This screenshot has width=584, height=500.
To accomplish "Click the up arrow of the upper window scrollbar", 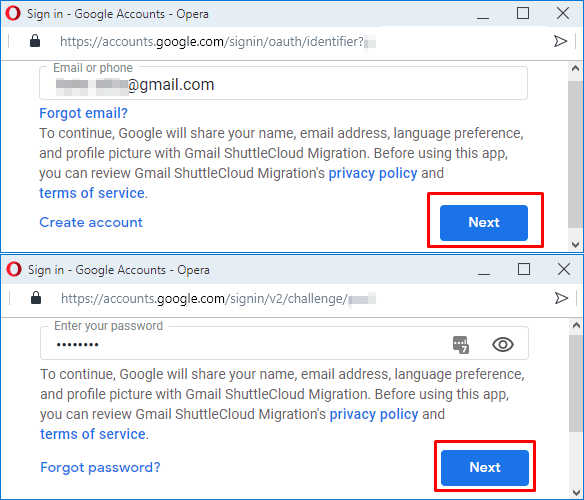I will [575, 69].
